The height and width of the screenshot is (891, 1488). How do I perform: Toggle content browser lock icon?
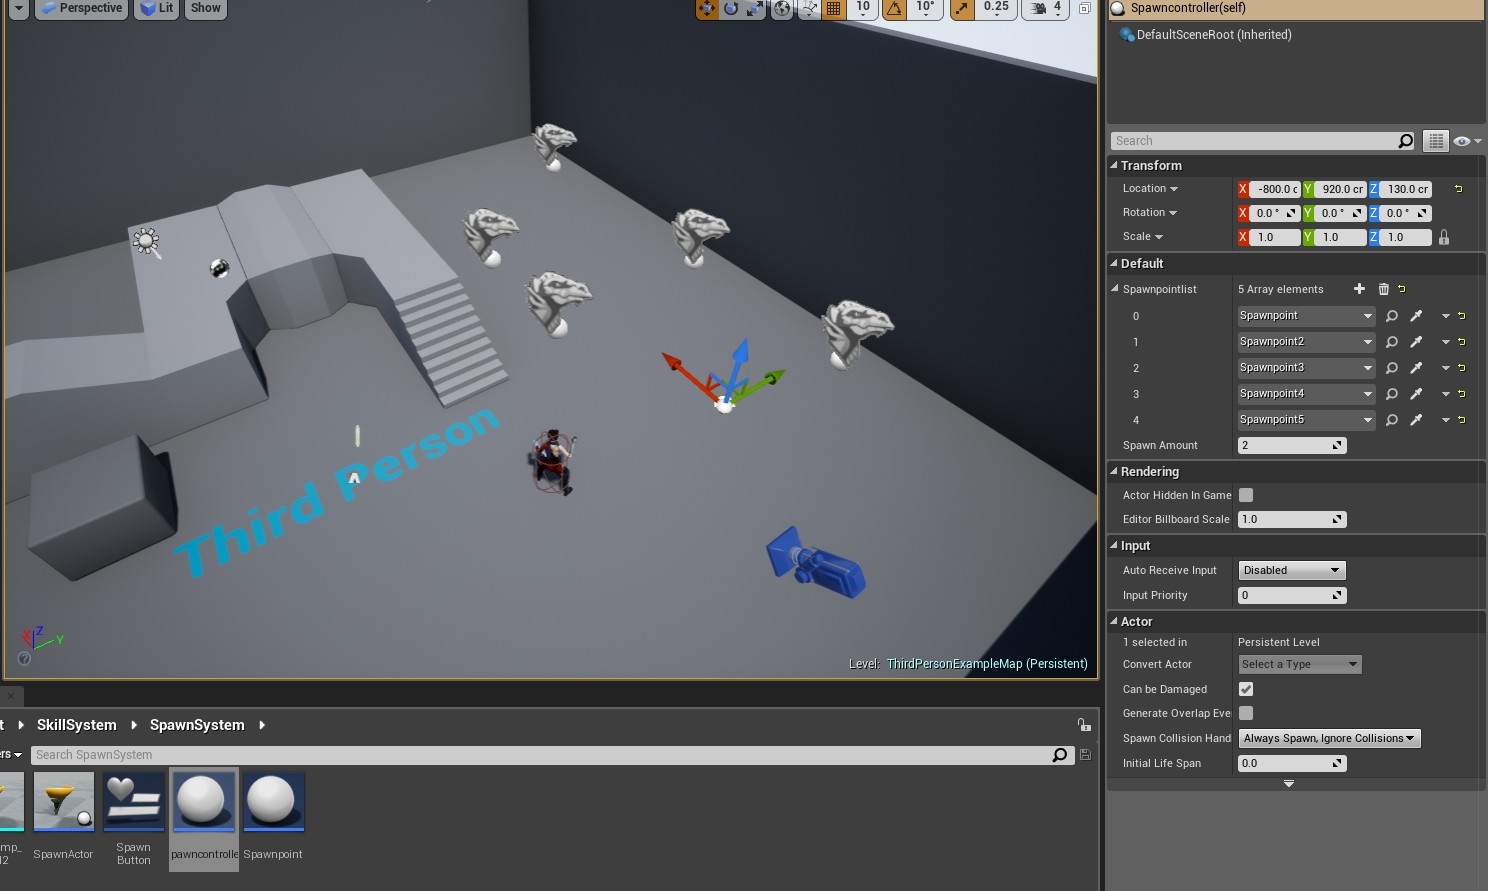pos(1084,725)
